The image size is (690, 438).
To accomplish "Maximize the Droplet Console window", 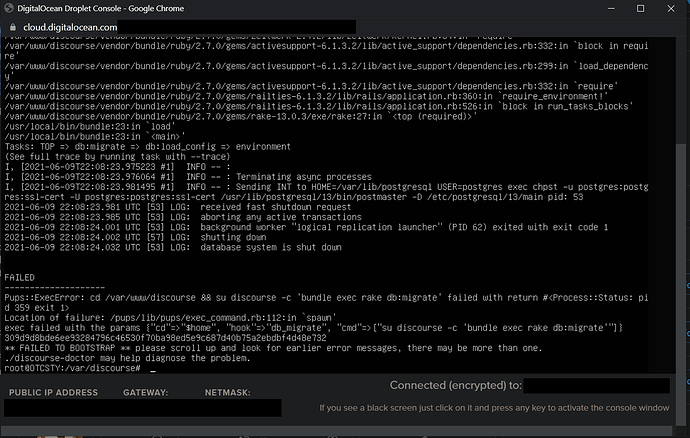I will click(x=640, y=8).
